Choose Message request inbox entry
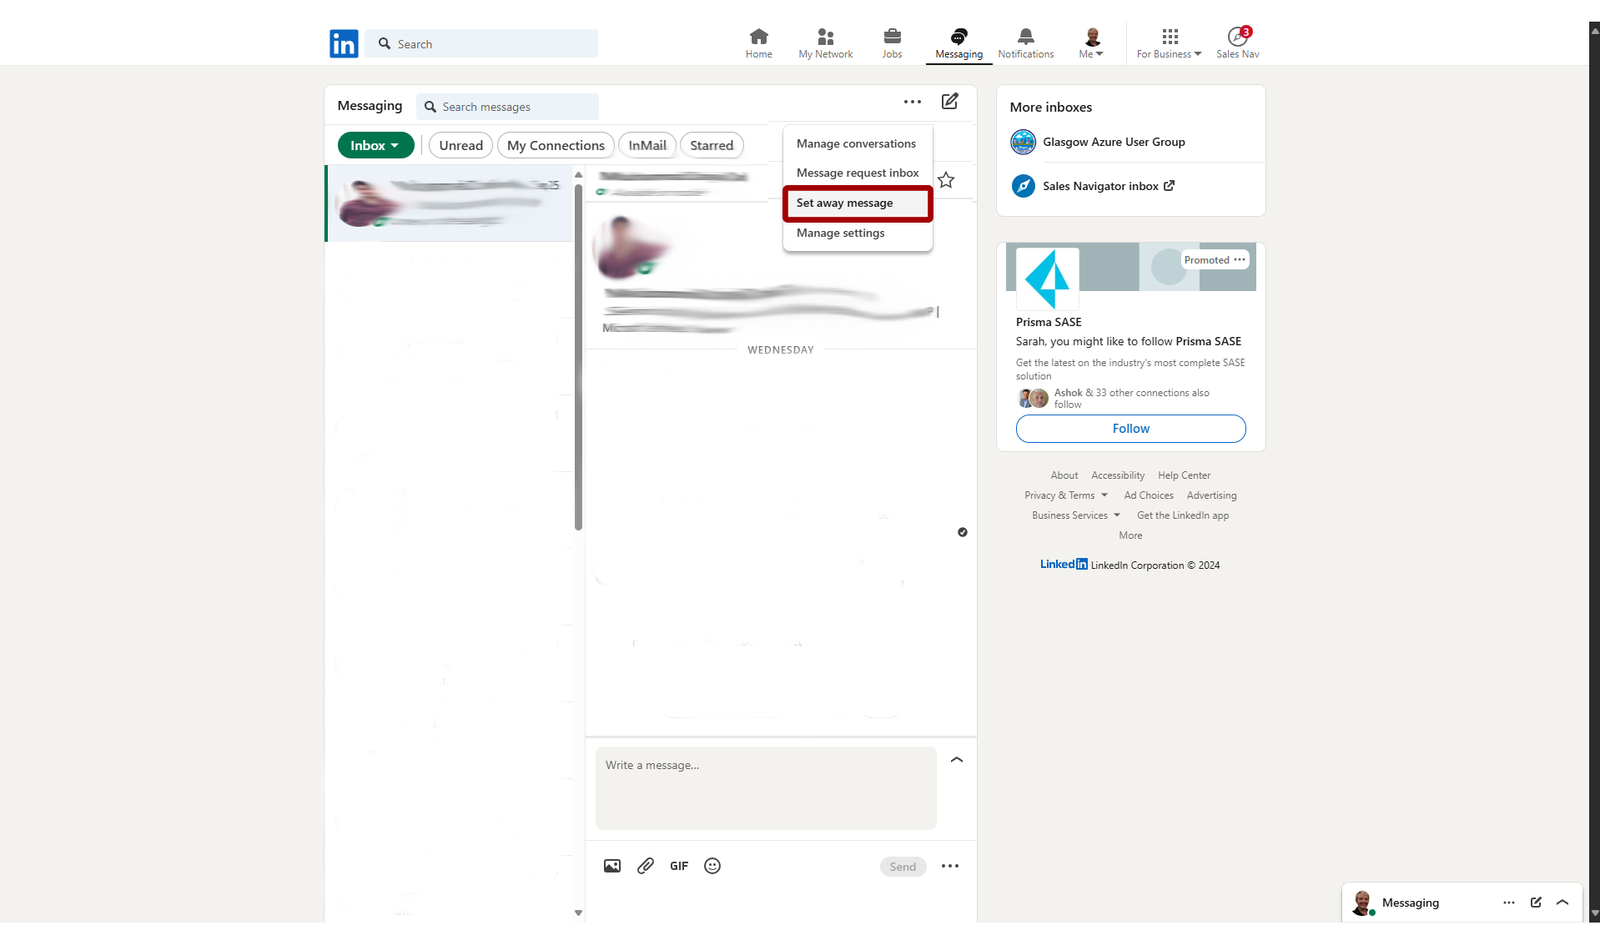1600x945 pixels. click(x=856, y=172)
